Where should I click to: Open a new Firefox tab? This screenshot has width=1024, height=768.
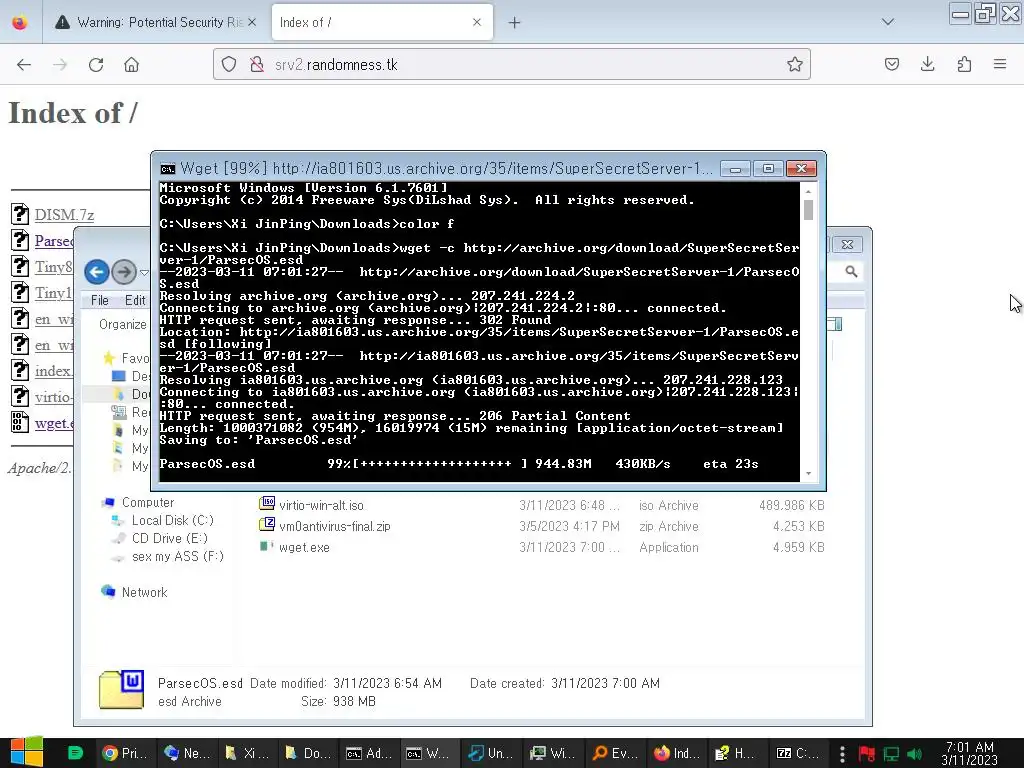[515, 22]
